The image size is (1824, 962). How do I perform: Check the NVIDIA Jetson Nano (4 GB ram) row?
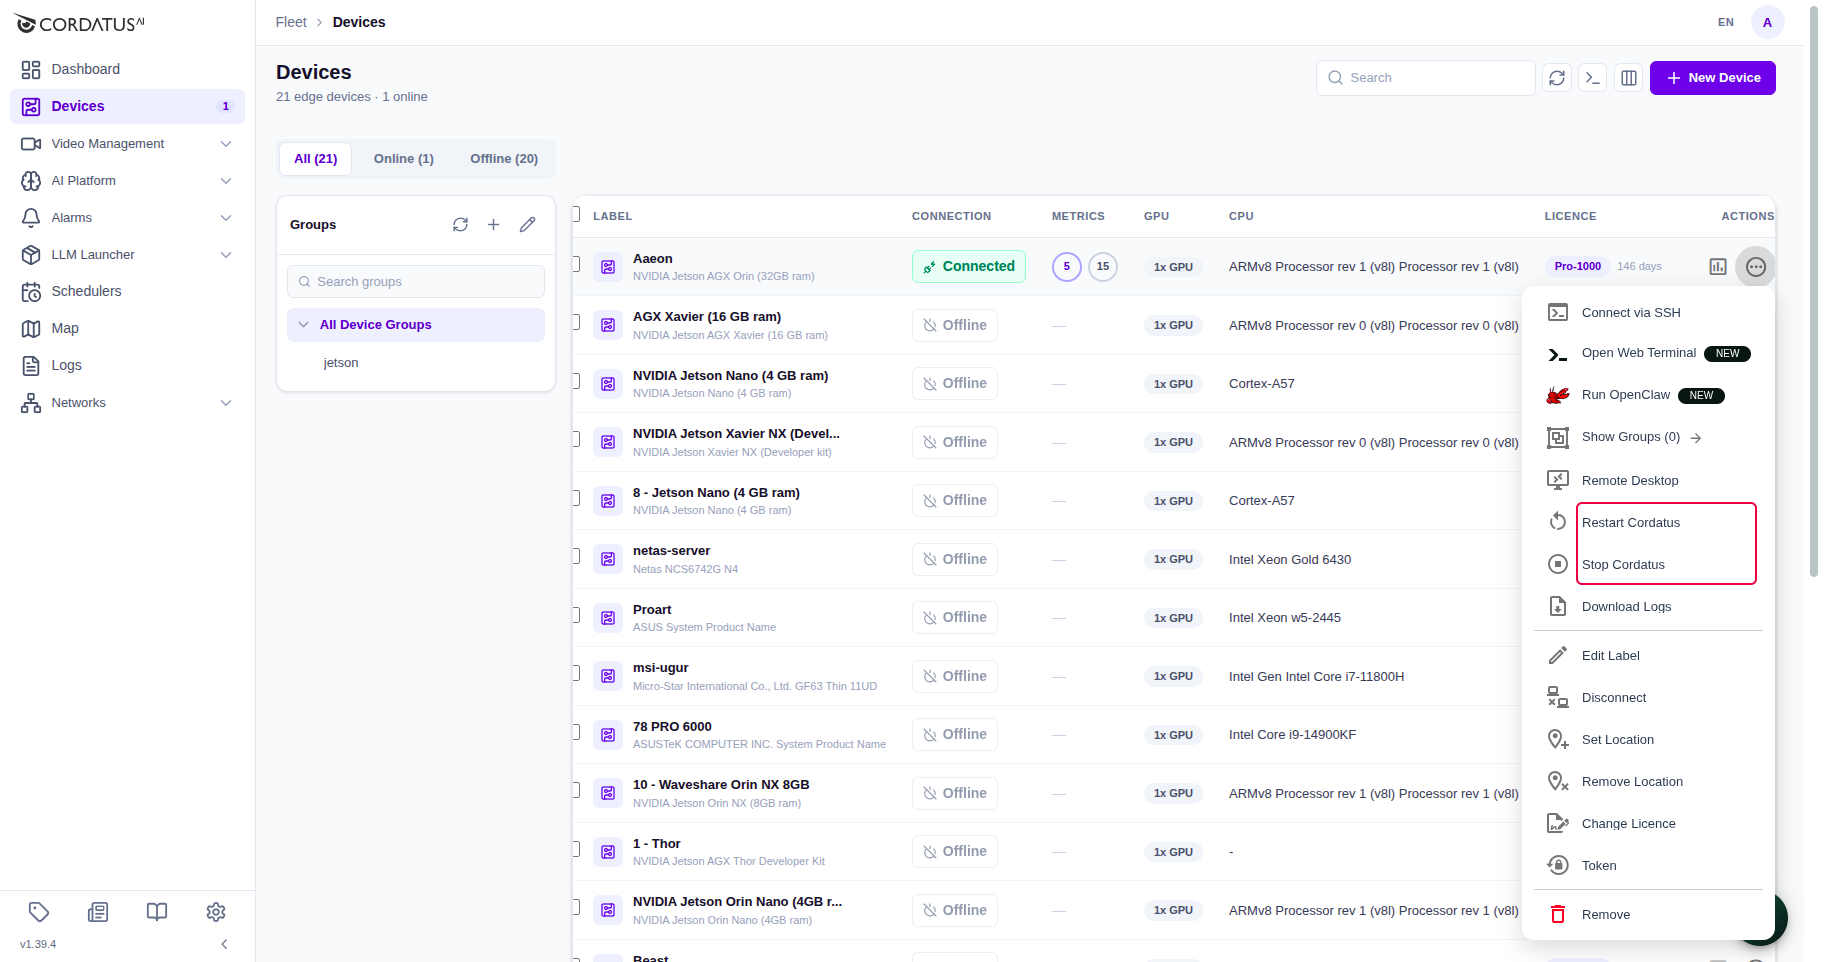click(x=575, y=382)
